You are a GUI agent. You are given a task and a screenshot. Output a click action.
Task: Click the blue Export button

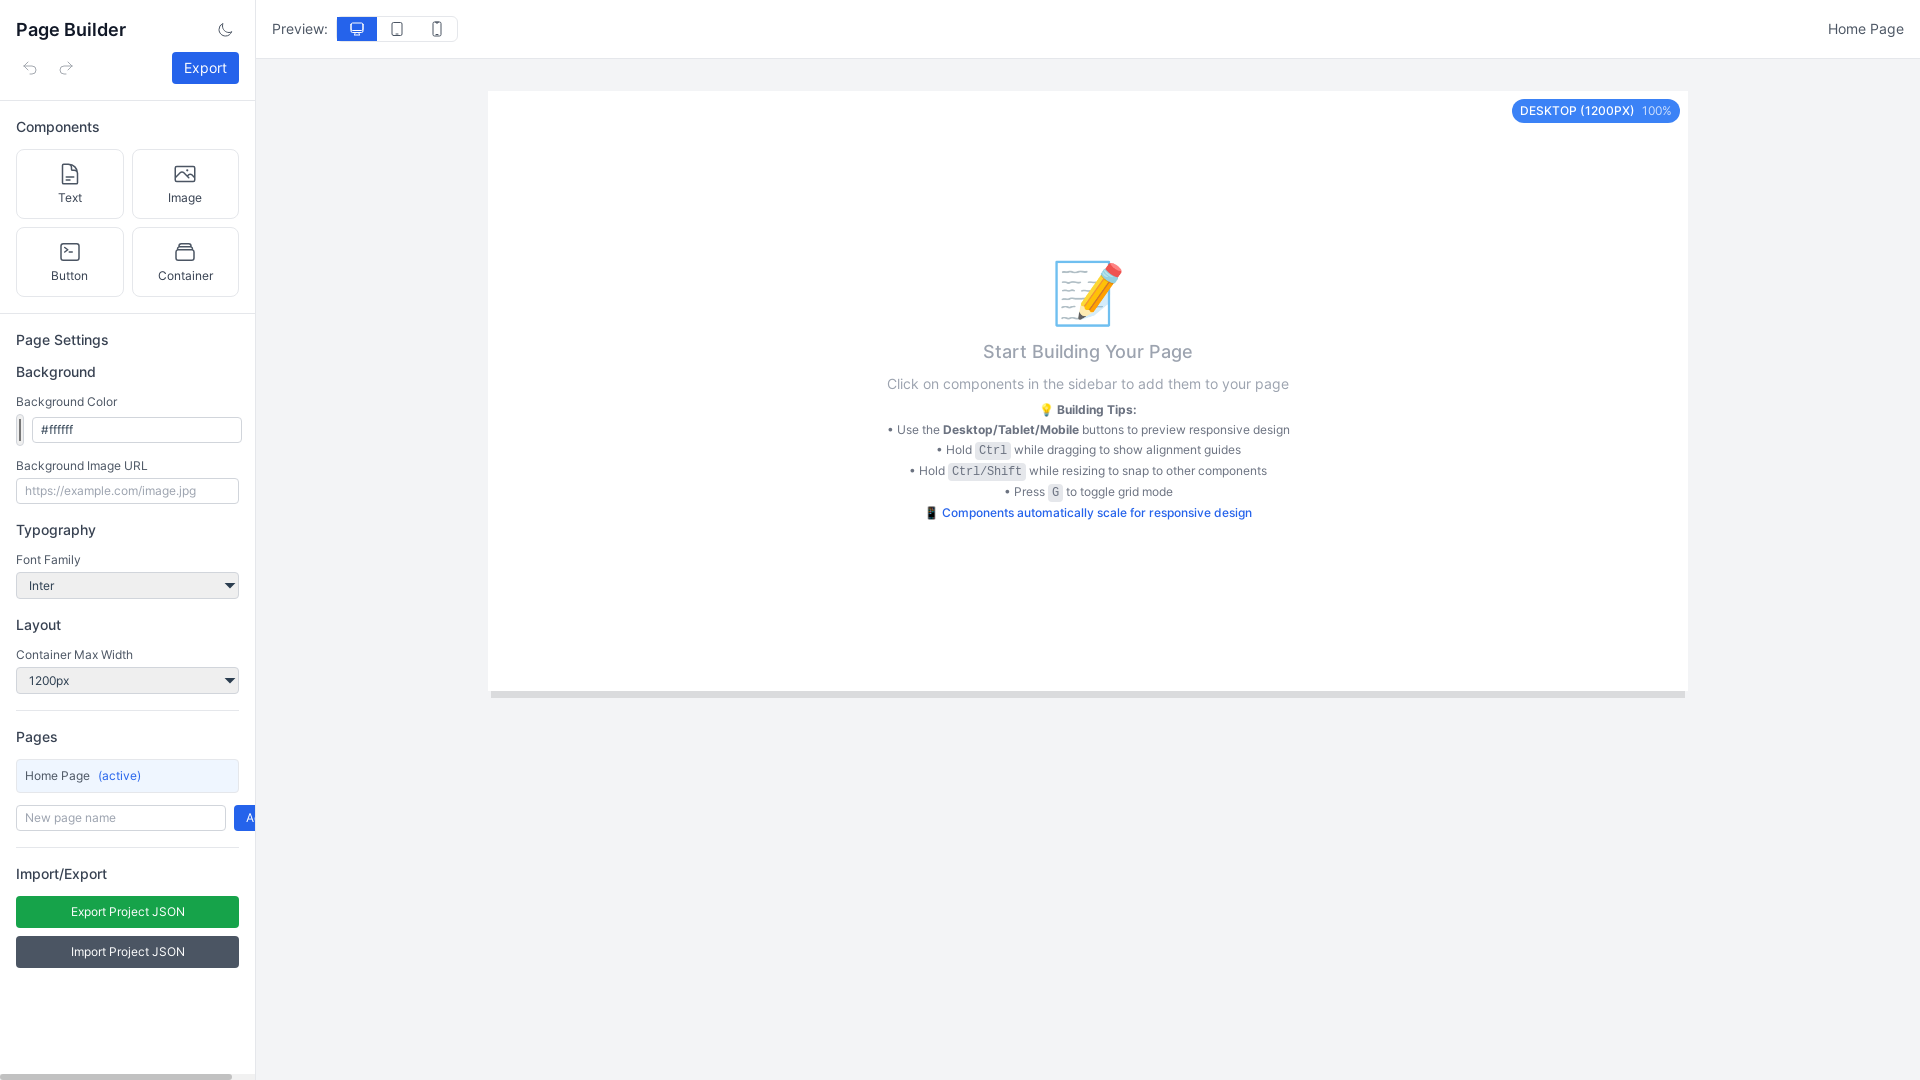click(205, 68)
